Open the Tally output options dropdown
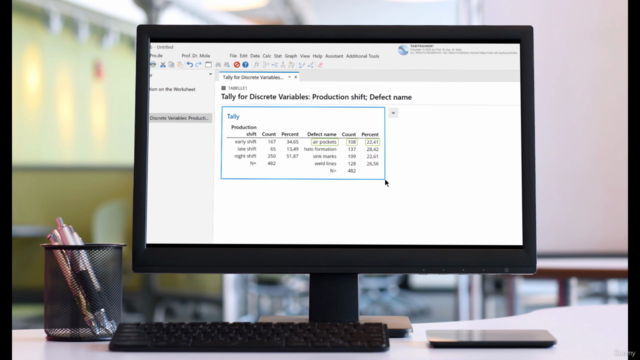 point(393,113)
